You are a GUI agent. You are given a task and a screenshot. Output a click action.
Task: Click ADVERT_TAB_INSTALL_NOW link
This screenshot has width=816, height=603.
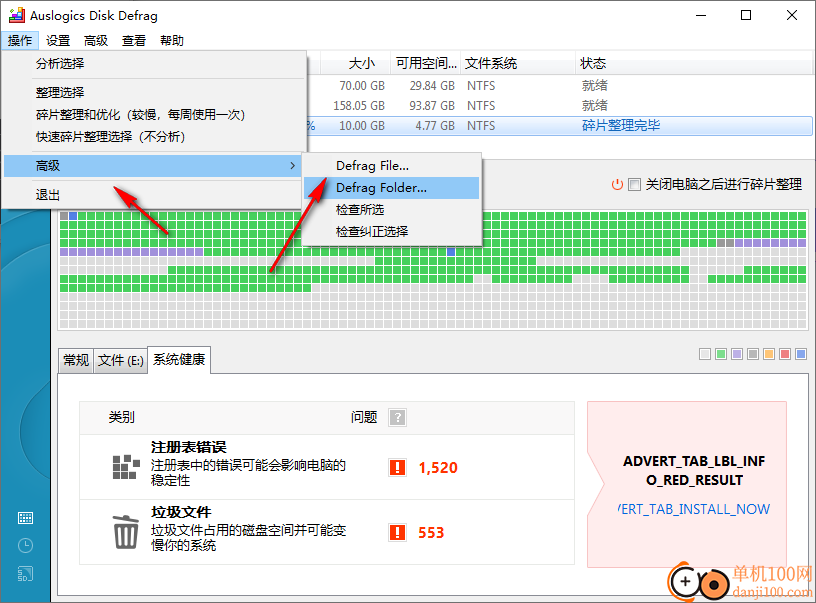(x=694, y=509)
